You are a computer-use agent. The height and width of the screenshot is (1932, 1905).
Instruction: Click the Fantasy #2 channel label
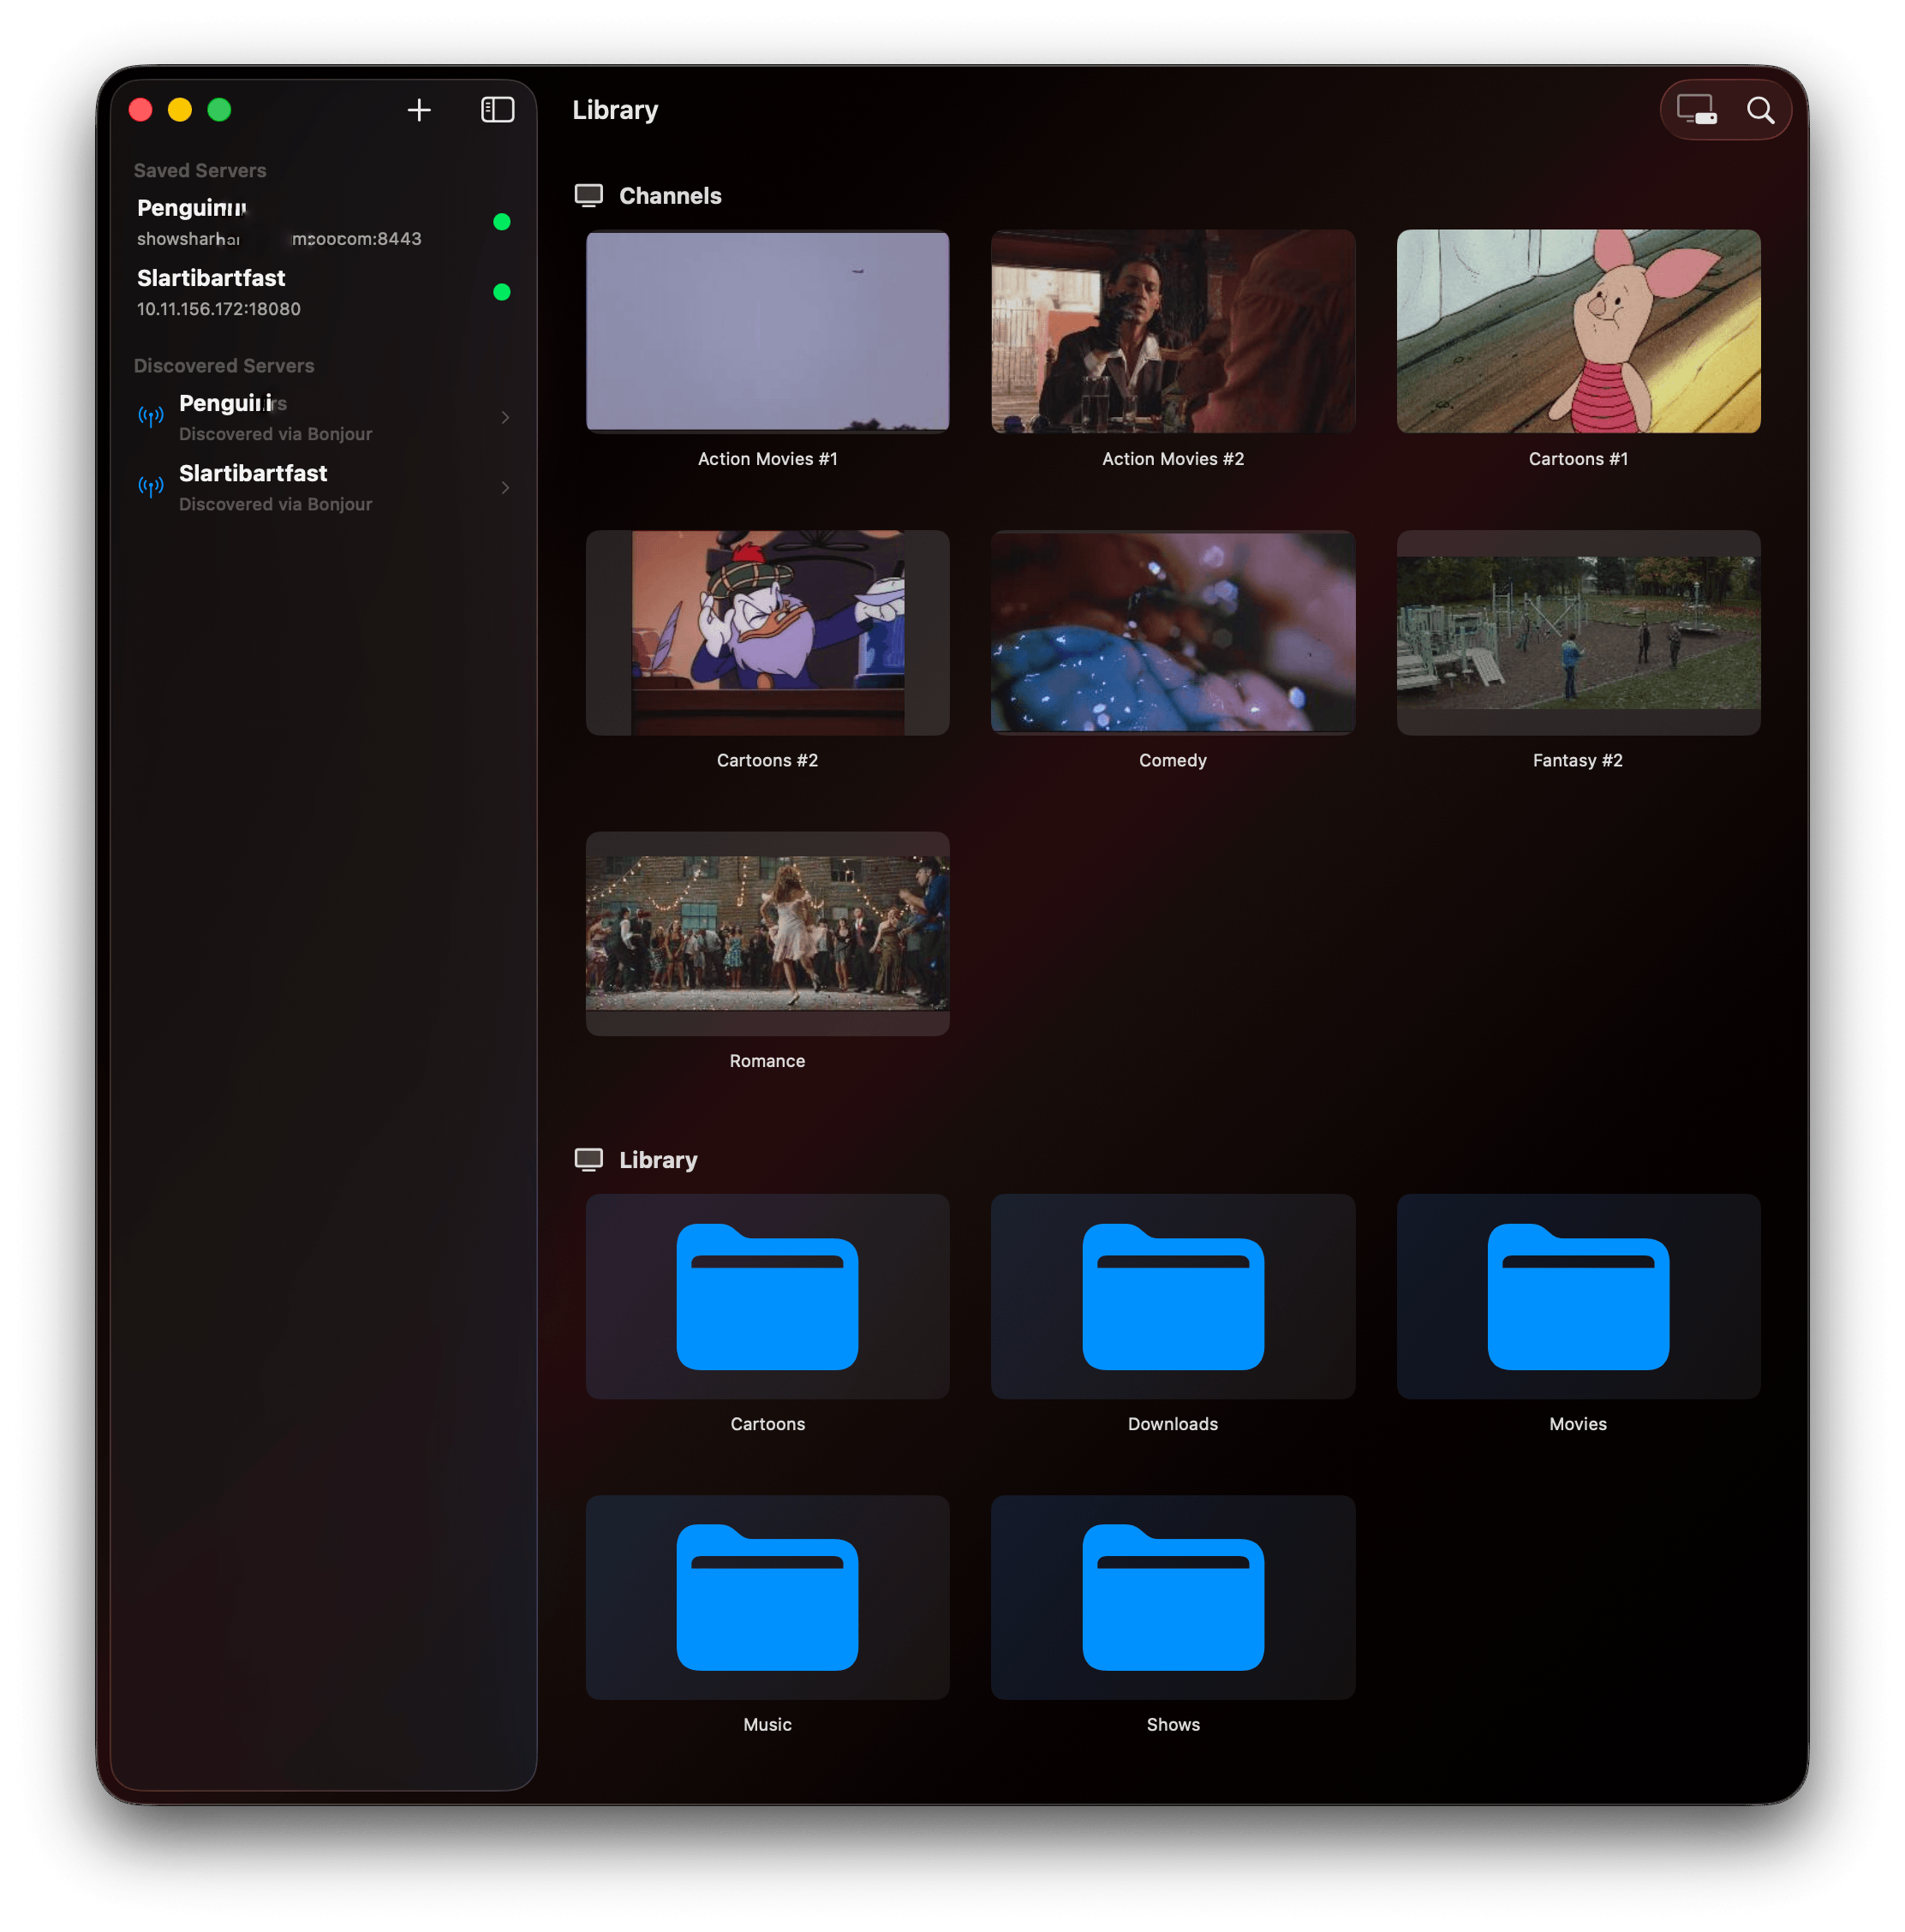(x=1577, y=760)
